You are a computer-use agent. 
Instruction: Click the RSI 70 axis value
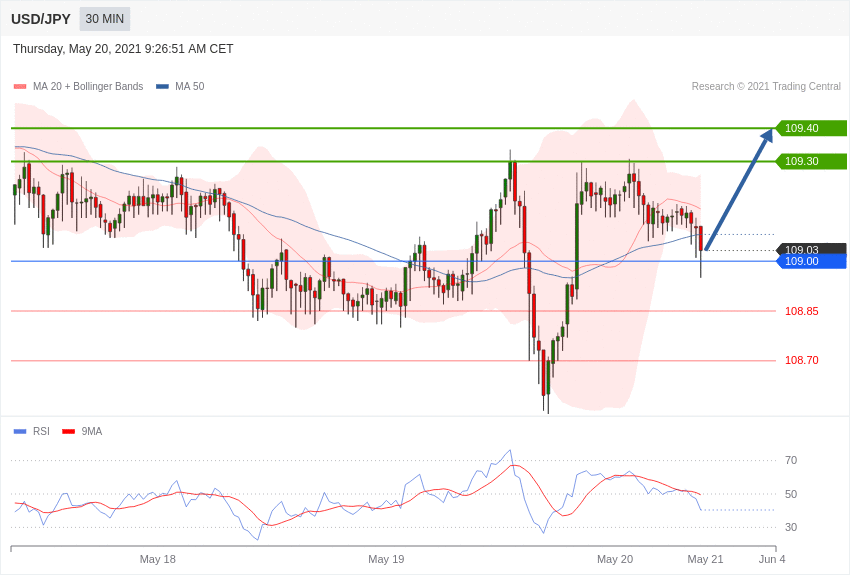coord(791,461)
